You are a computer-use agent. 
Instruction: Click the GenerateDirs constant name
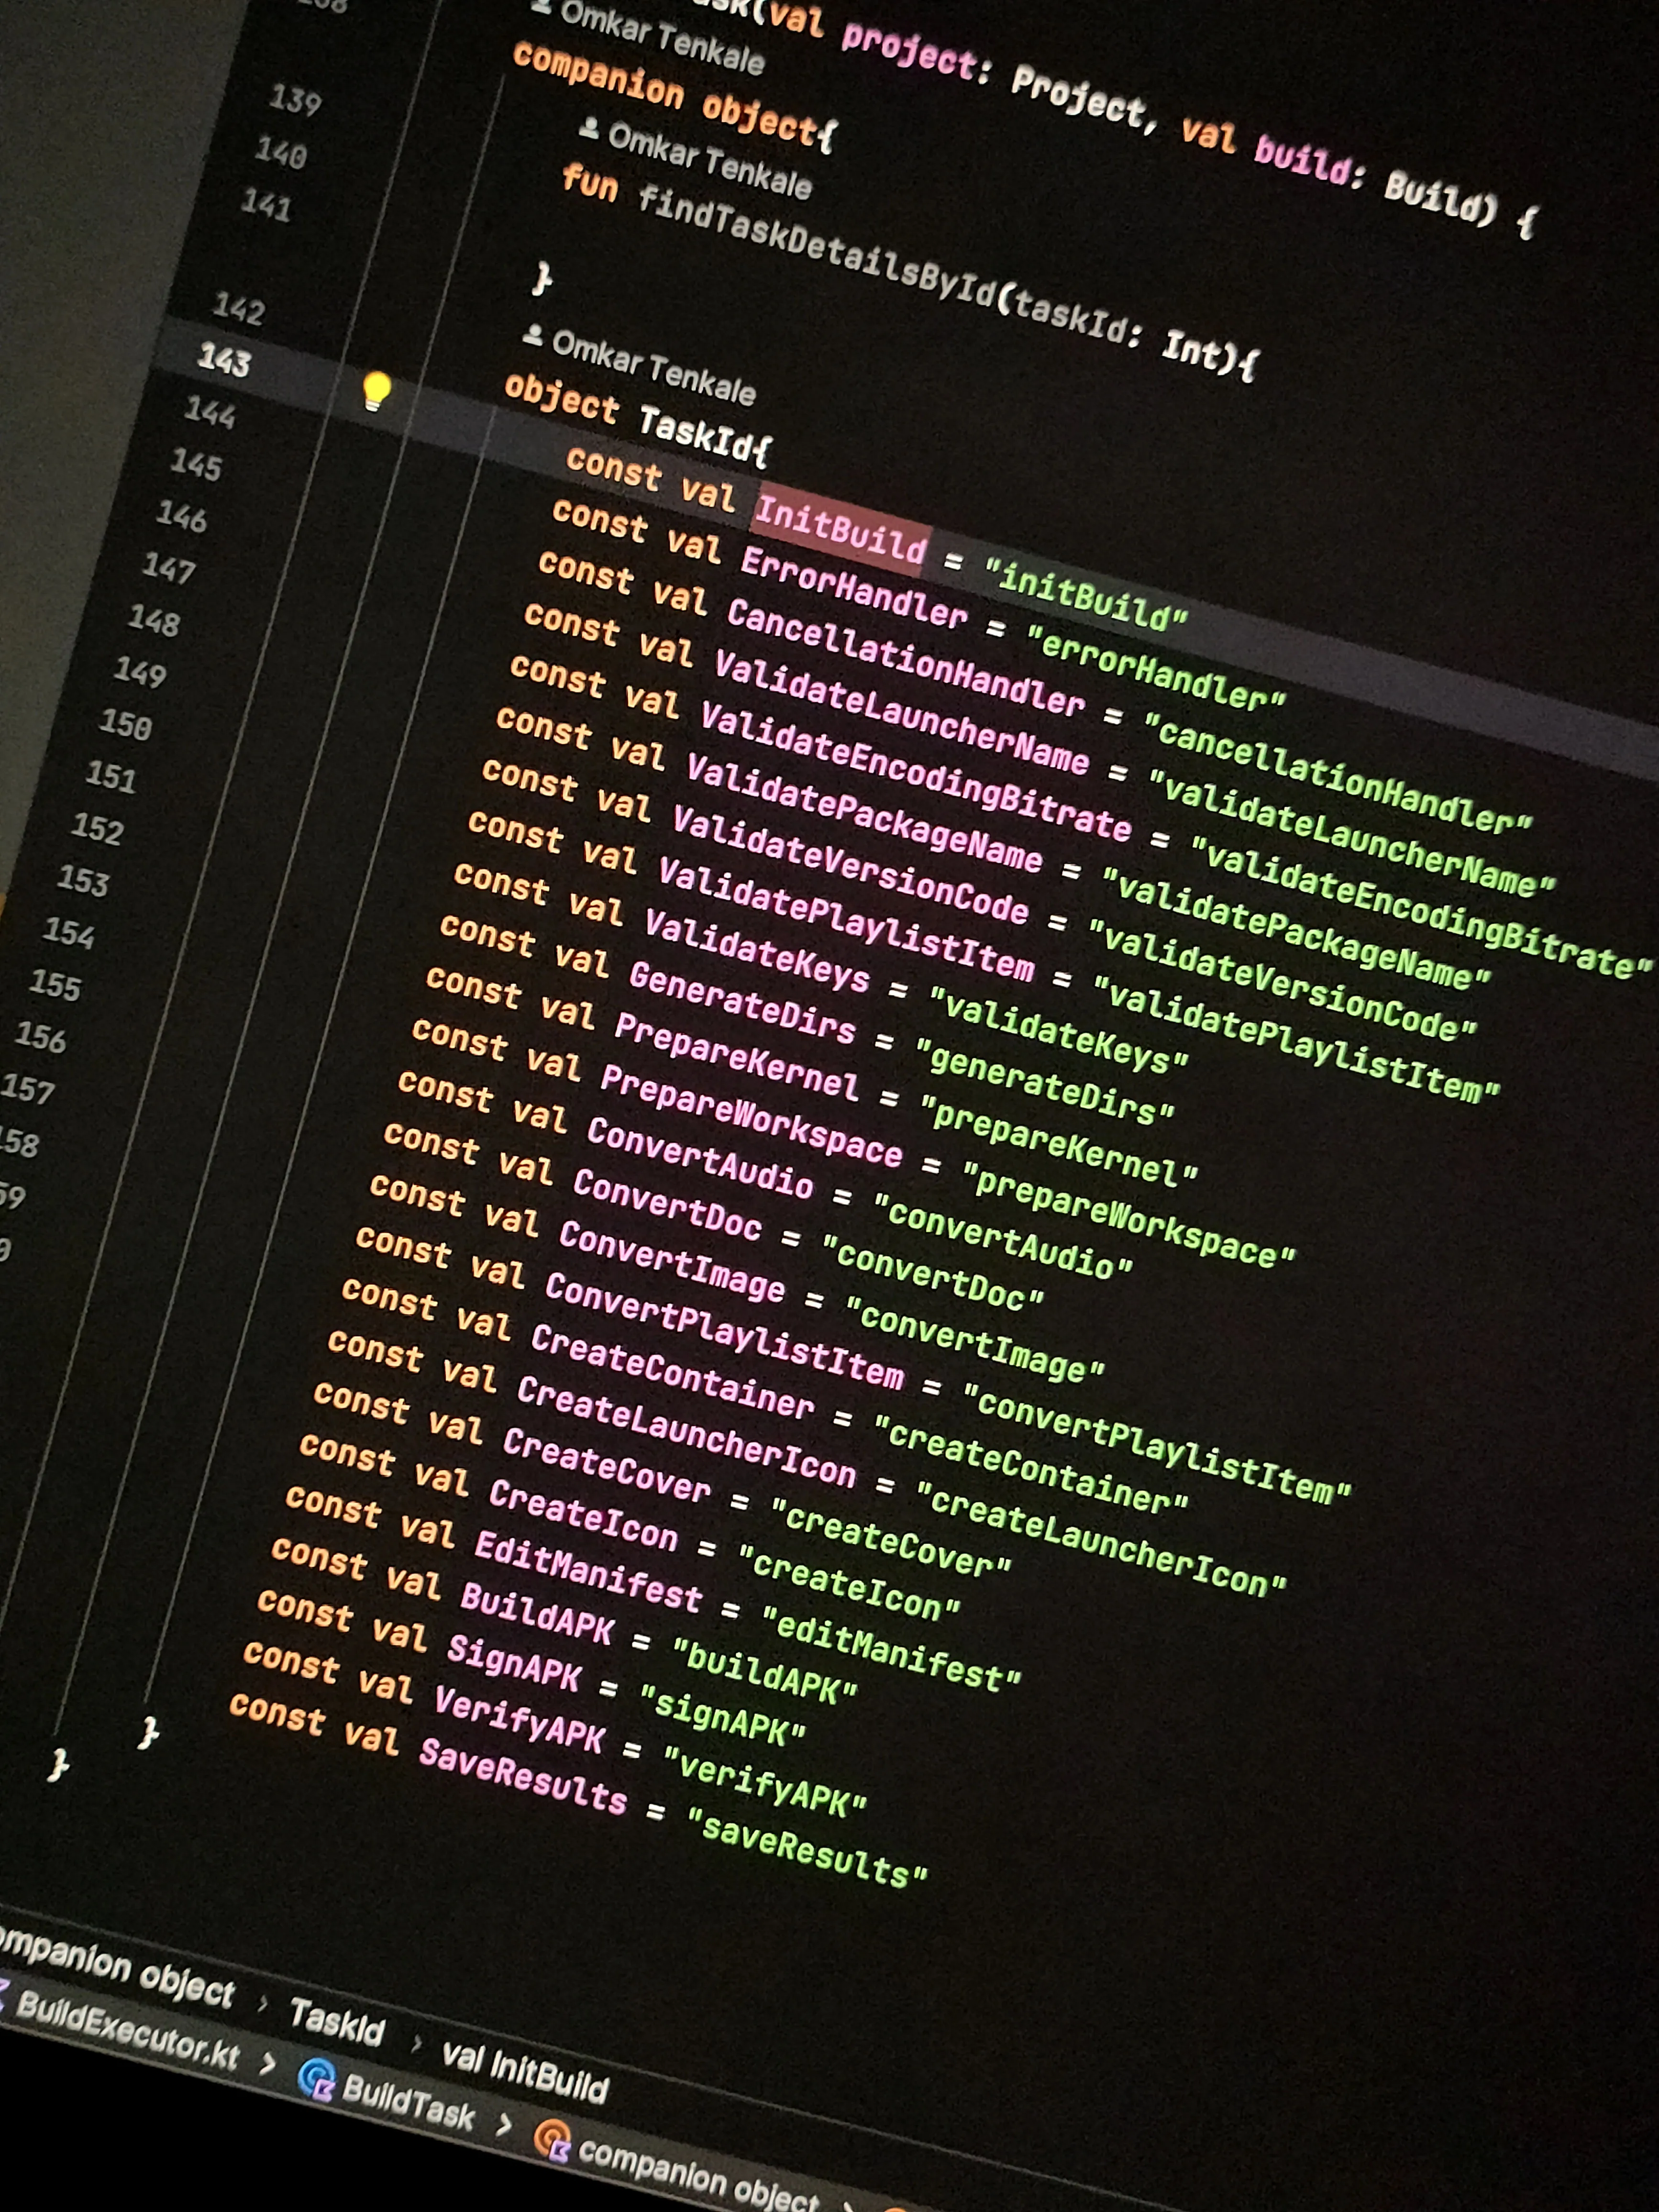coord(742,1003)
